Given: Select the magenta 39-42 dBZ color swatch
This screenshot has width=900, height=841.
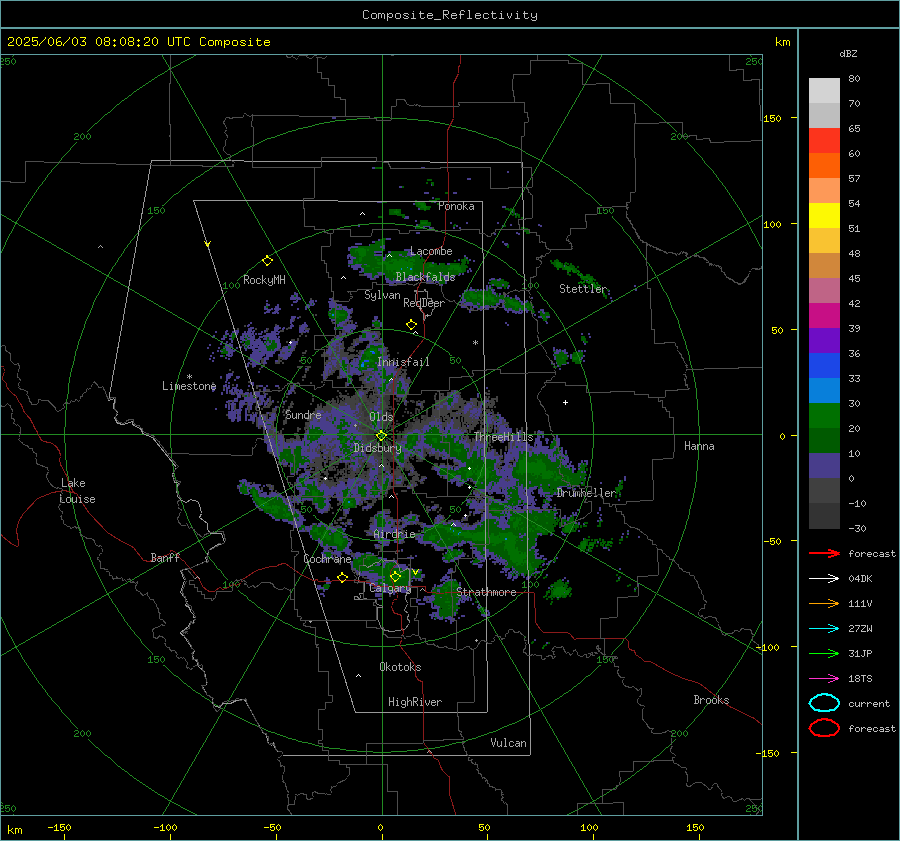Looking at the screenshot, I should [x=824, y=315].
